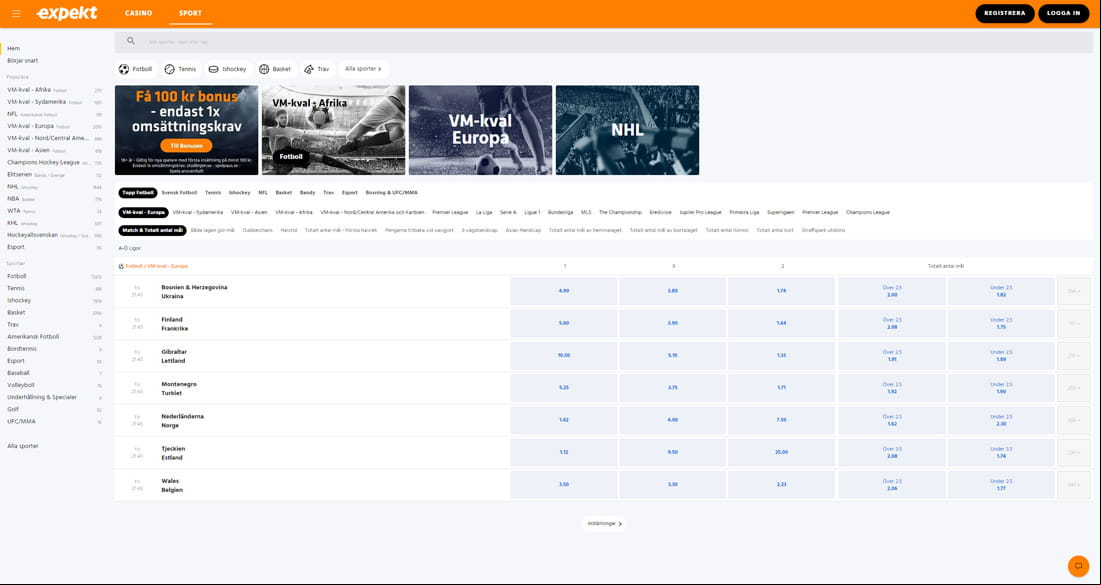Open the Fotboll / VM-kval - Europa heading link

tap(157, 267)
